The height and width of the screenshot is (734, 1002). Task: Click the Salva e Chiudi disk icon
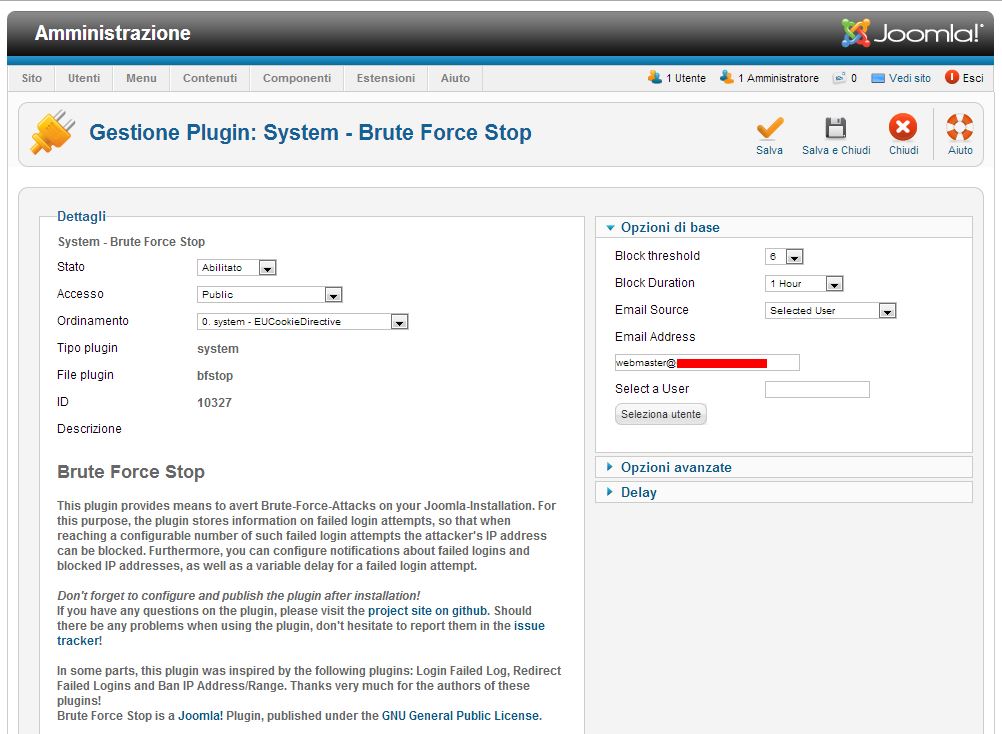tap(835, 128)
